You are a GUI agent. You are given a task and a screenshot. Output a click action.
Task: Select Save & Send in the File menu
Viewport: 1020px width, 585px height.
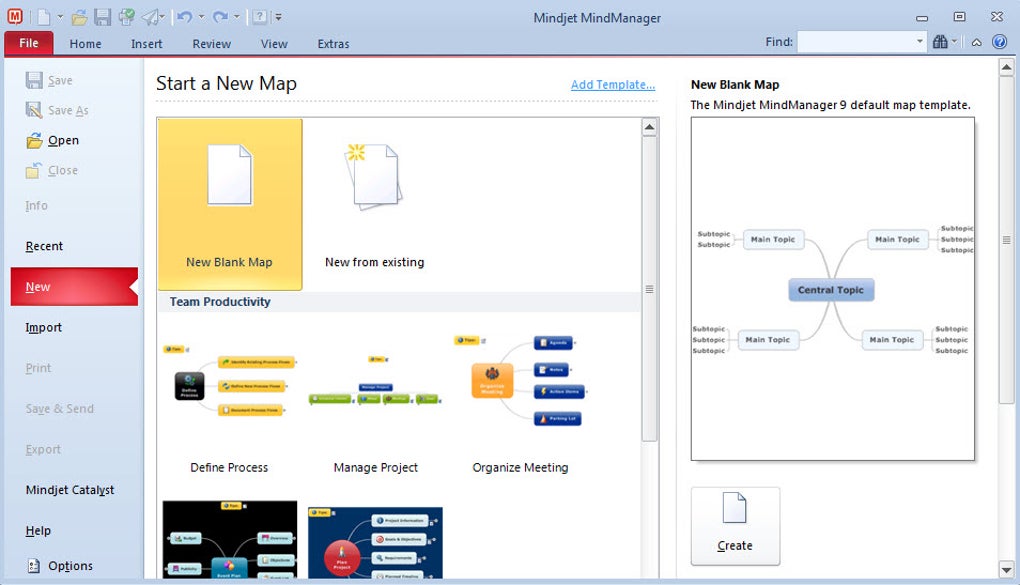coord(60,409)
